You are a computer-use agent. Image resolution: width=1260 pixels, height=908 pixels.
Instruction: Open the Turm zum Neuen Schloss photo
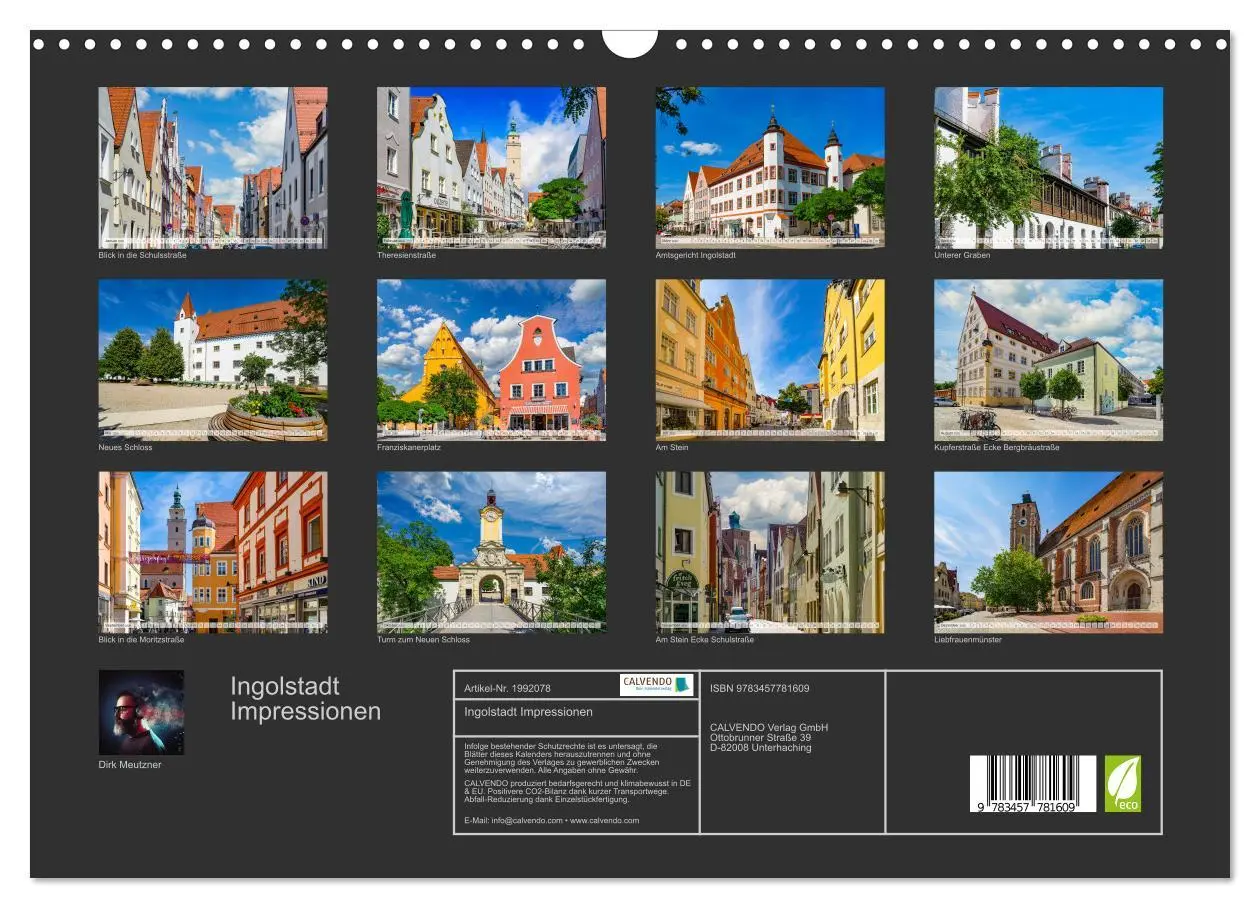(491, 552)
